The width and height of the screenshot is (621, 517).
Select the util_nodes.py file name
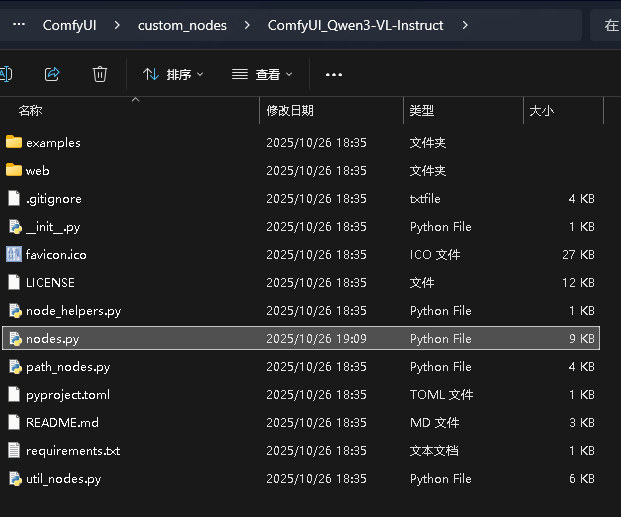[63, 479]
